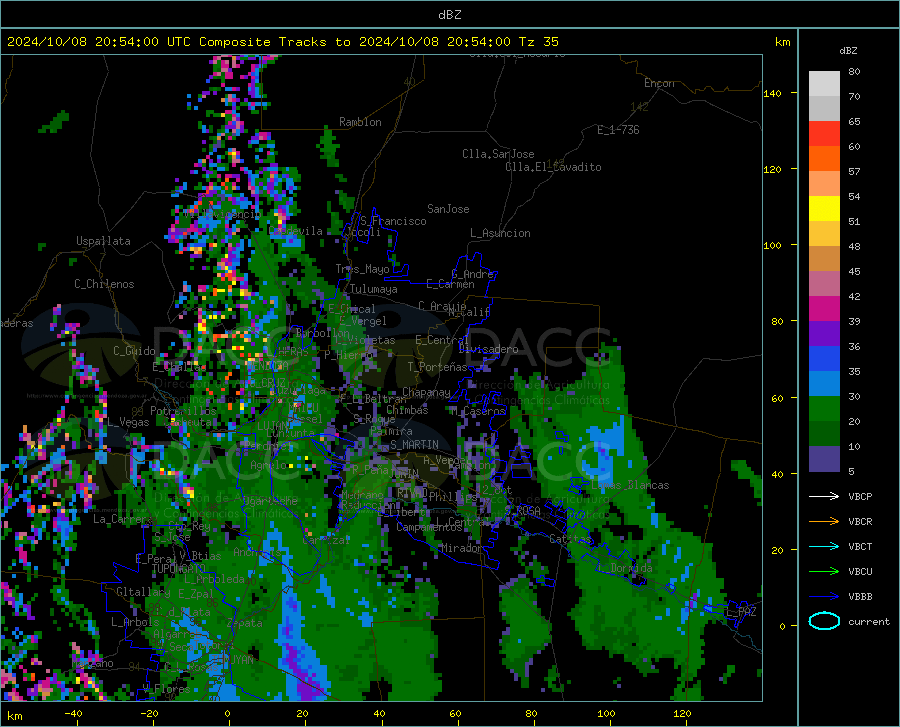The image size is (900, 727).
Task: Select the dark purple 5 dBZ swatch
Action: [824, 459]
